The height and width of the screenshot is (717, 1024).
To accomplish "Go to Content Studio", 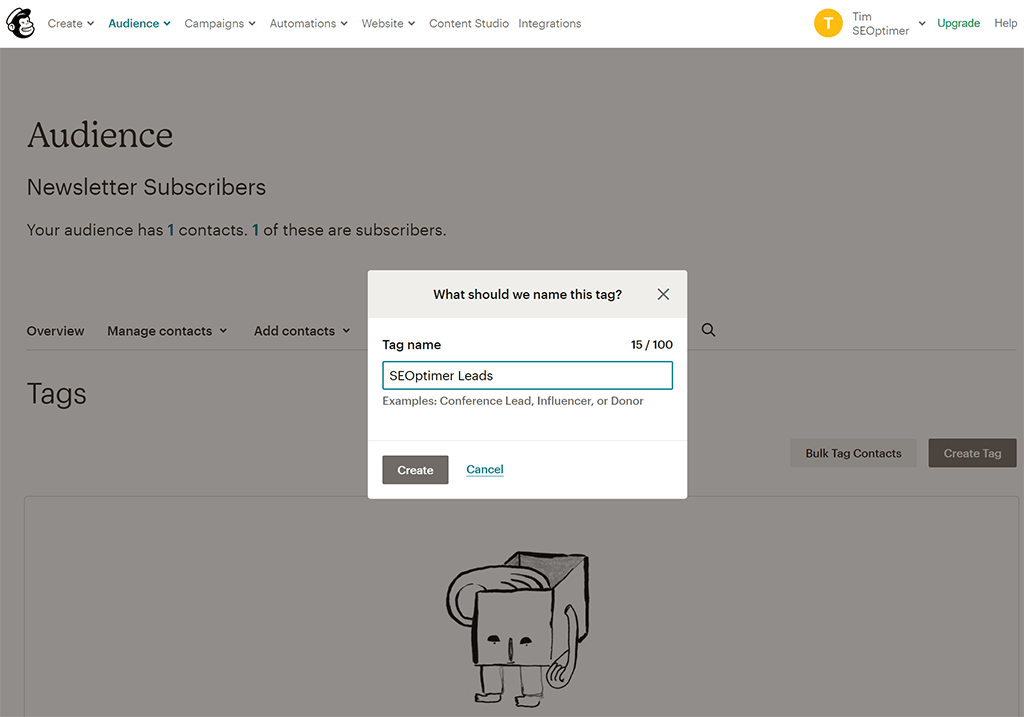I will tap(468, 23).
